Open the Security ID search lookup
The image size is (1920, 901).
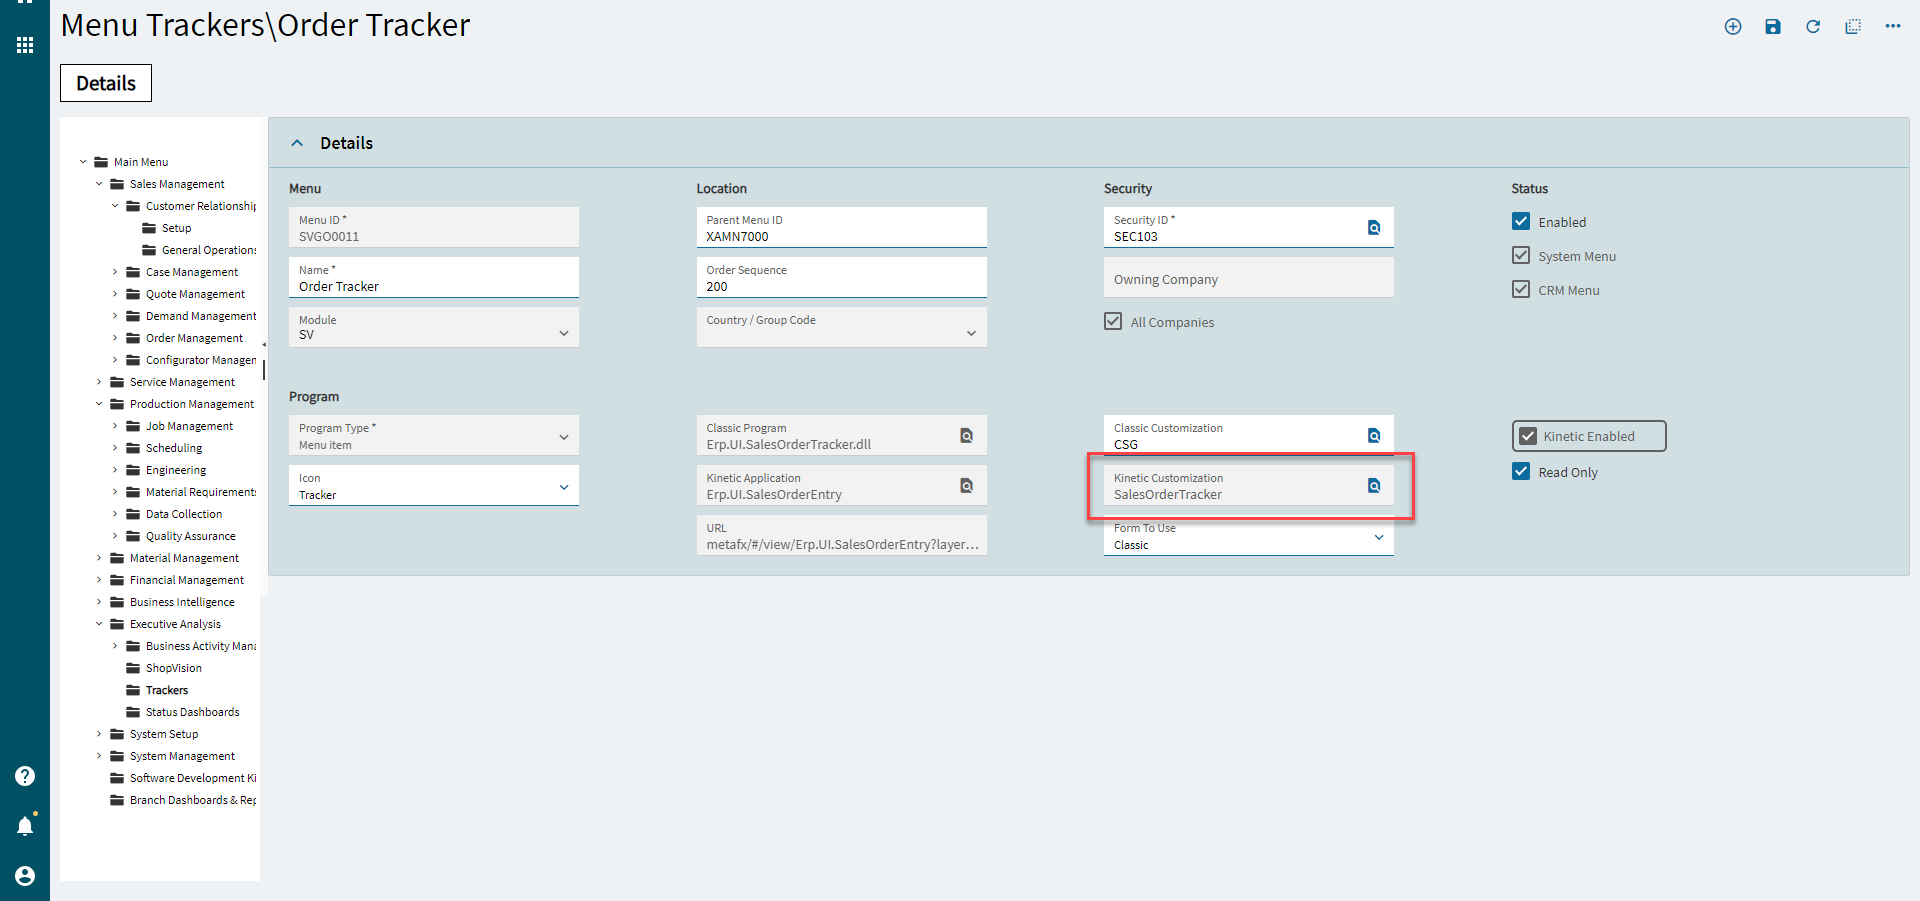1374,227
